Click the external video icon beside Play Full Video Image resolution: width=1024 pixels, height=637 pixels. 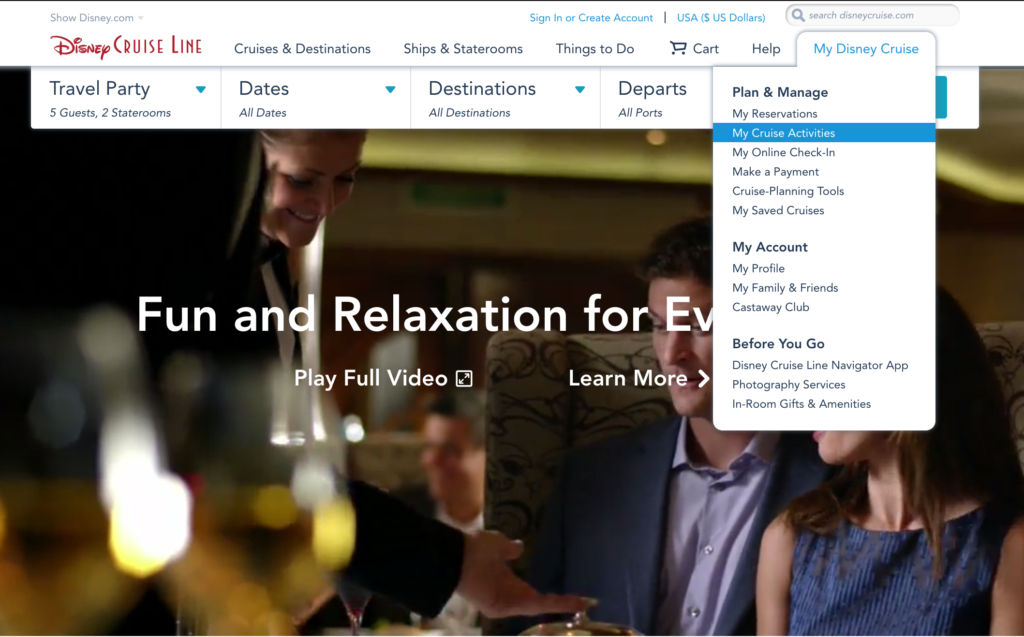(x=464, y=378)
